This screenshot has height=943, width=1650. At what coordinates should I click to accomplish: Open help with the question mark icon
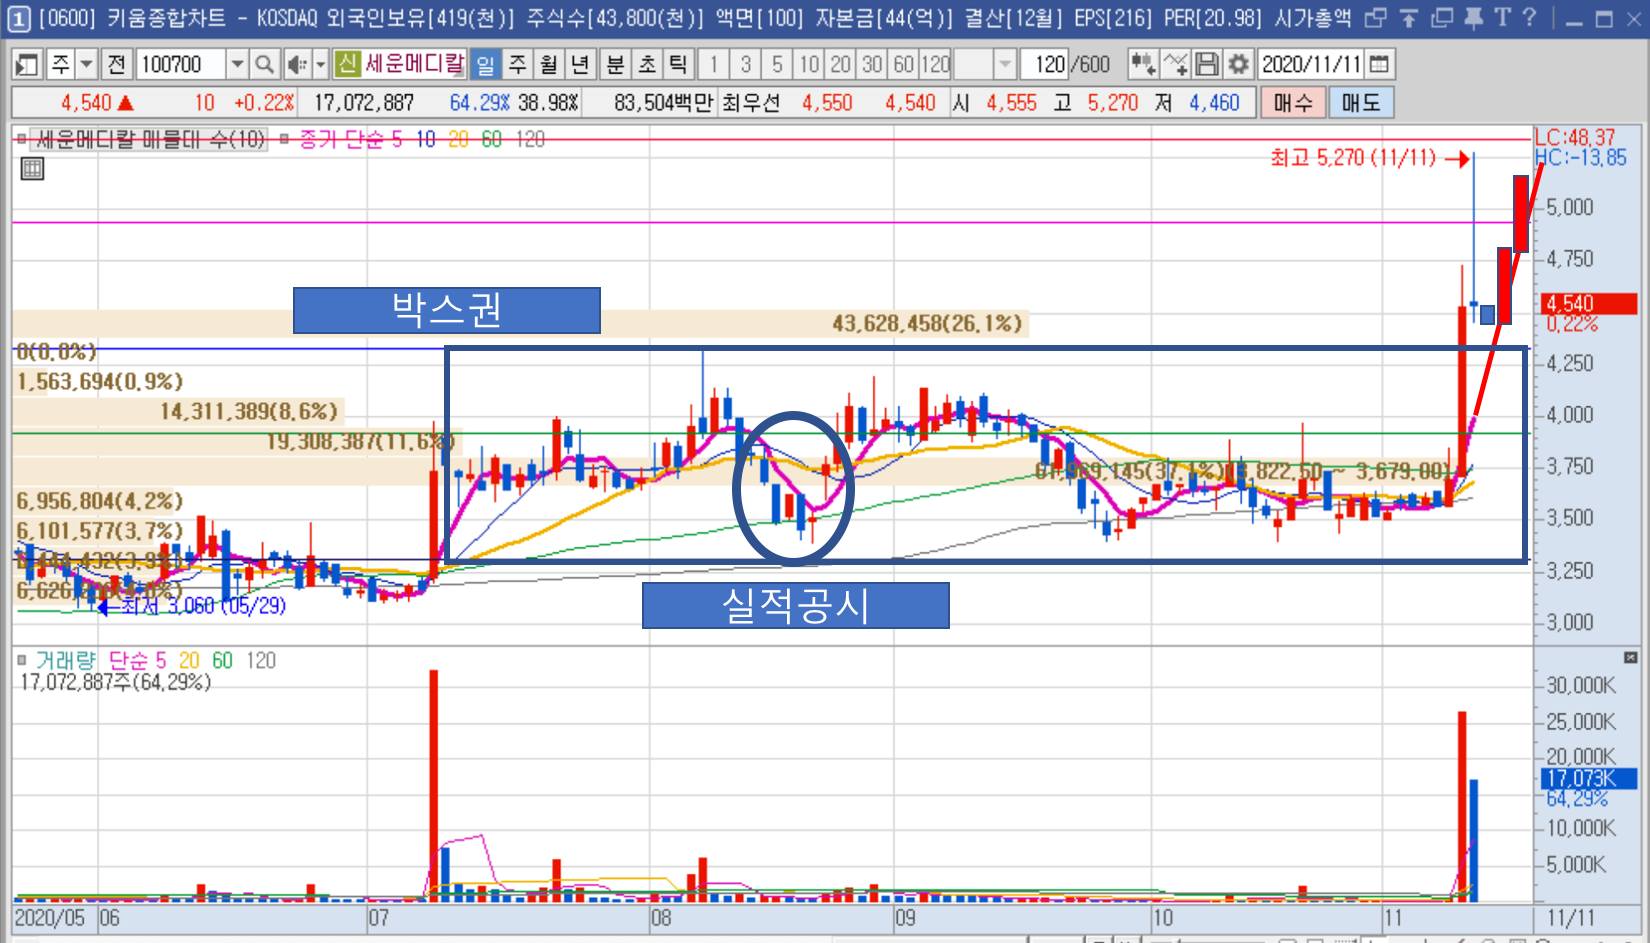[1528, 17]
